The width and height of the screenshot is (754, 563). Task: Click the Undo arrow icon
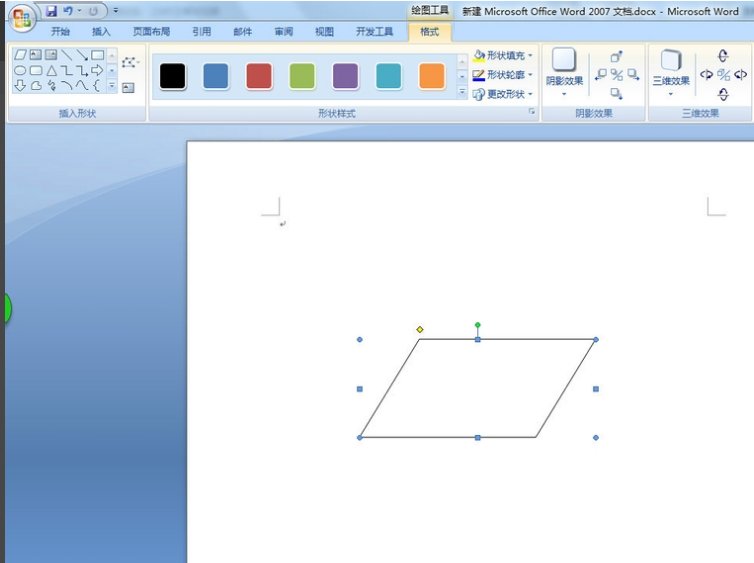pos(69,11)
